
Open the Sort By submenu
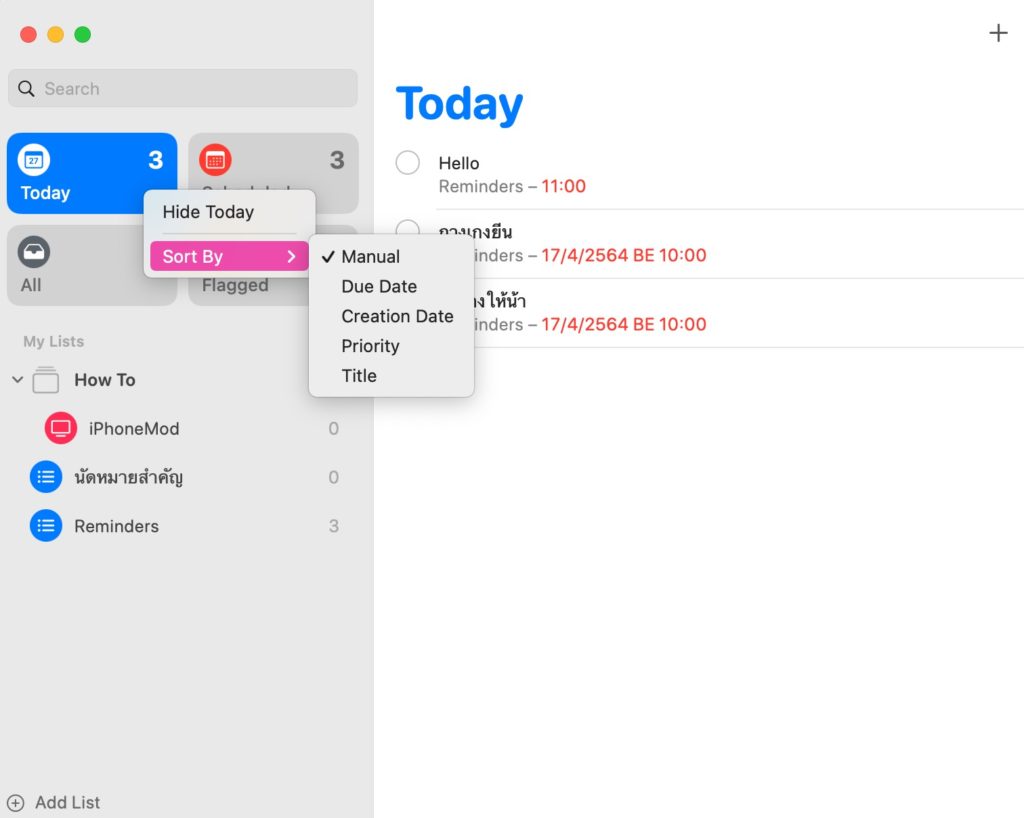229,257
